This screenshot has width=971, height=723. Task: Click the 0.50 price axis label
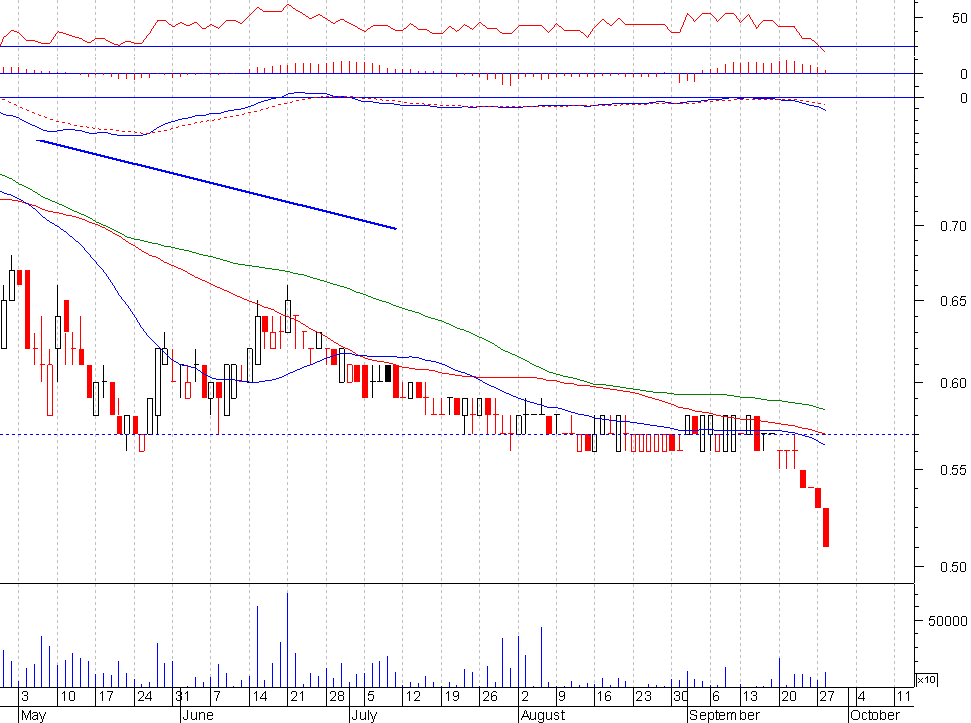(952, 567)
